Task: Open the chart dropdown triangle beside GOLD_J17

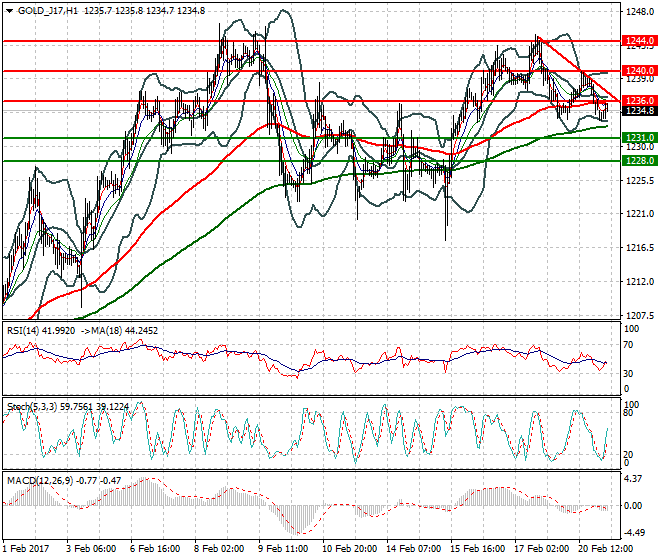Action: (x=9, y=11)
